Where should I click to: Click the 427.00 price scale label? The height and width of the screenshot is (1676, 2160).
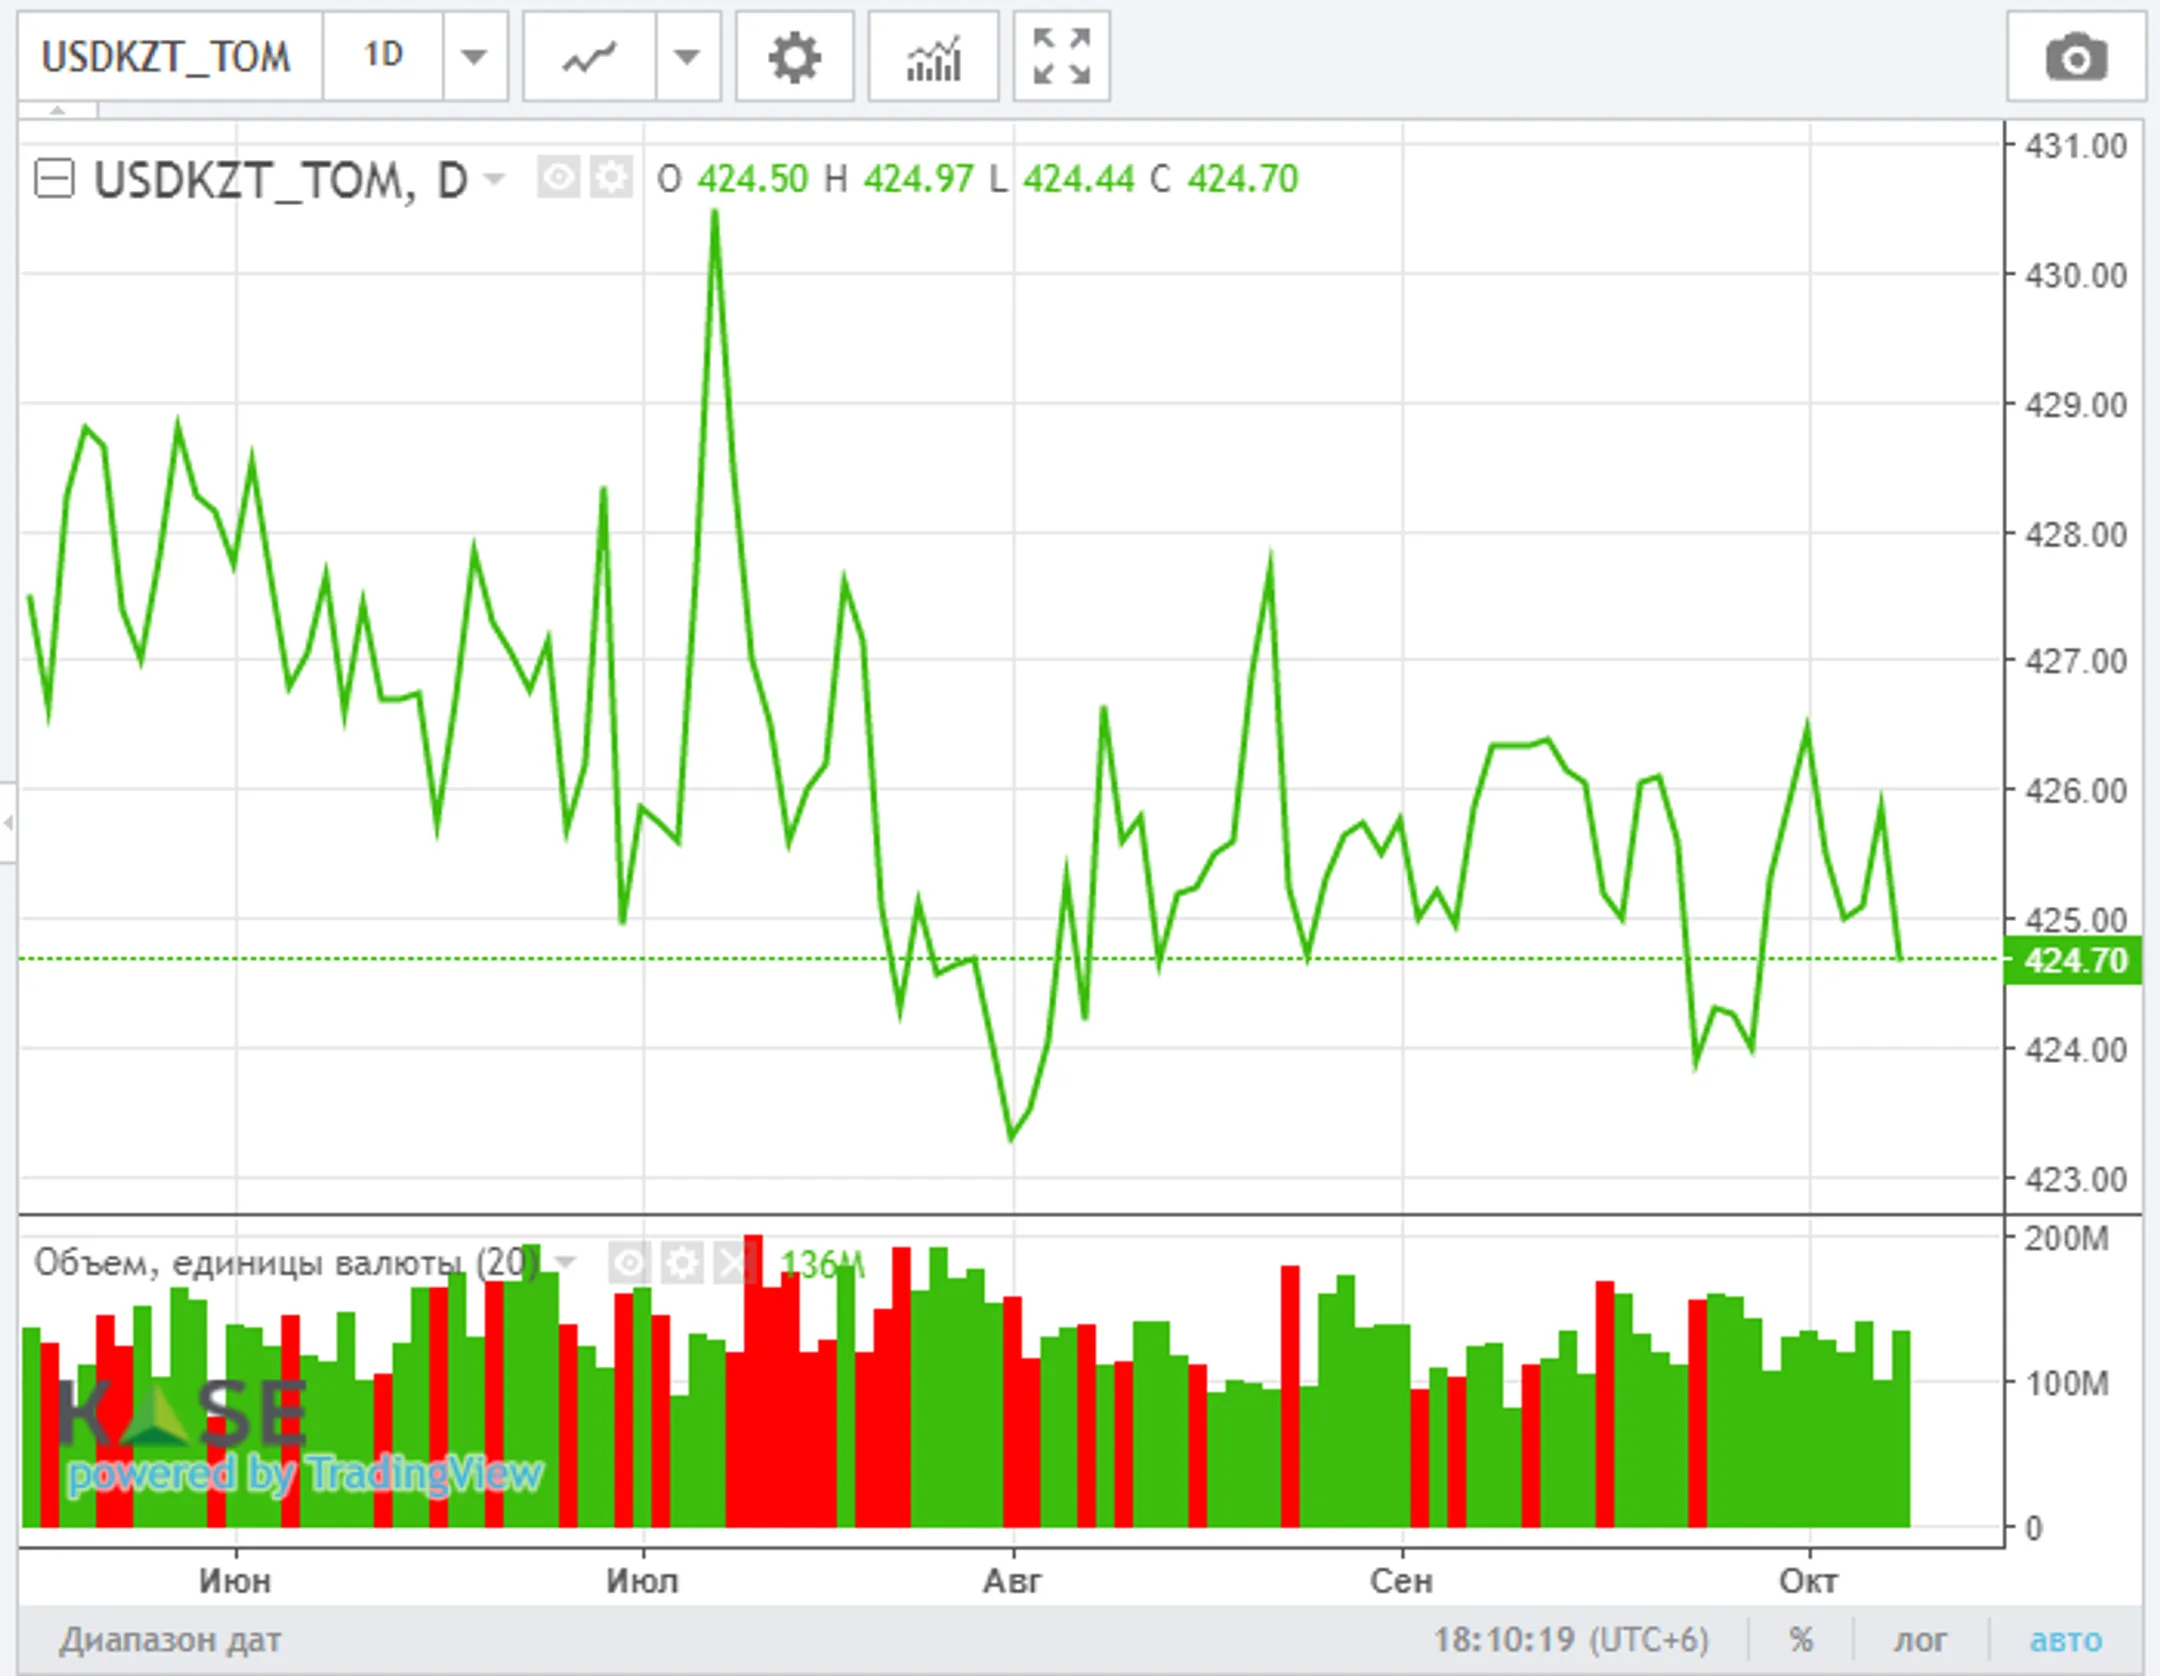coord(2076,661)
